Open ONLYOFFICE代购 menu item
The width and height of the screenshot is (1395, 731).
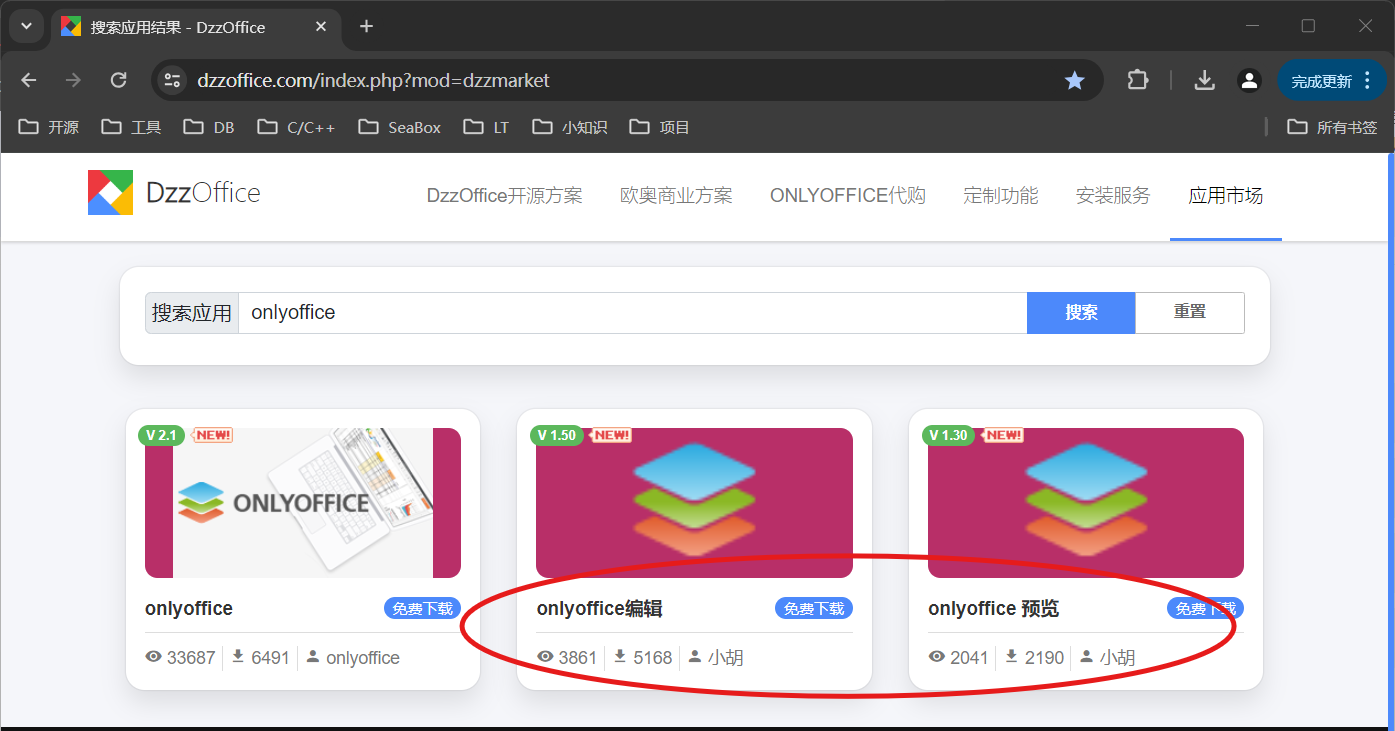click(848, 196)
